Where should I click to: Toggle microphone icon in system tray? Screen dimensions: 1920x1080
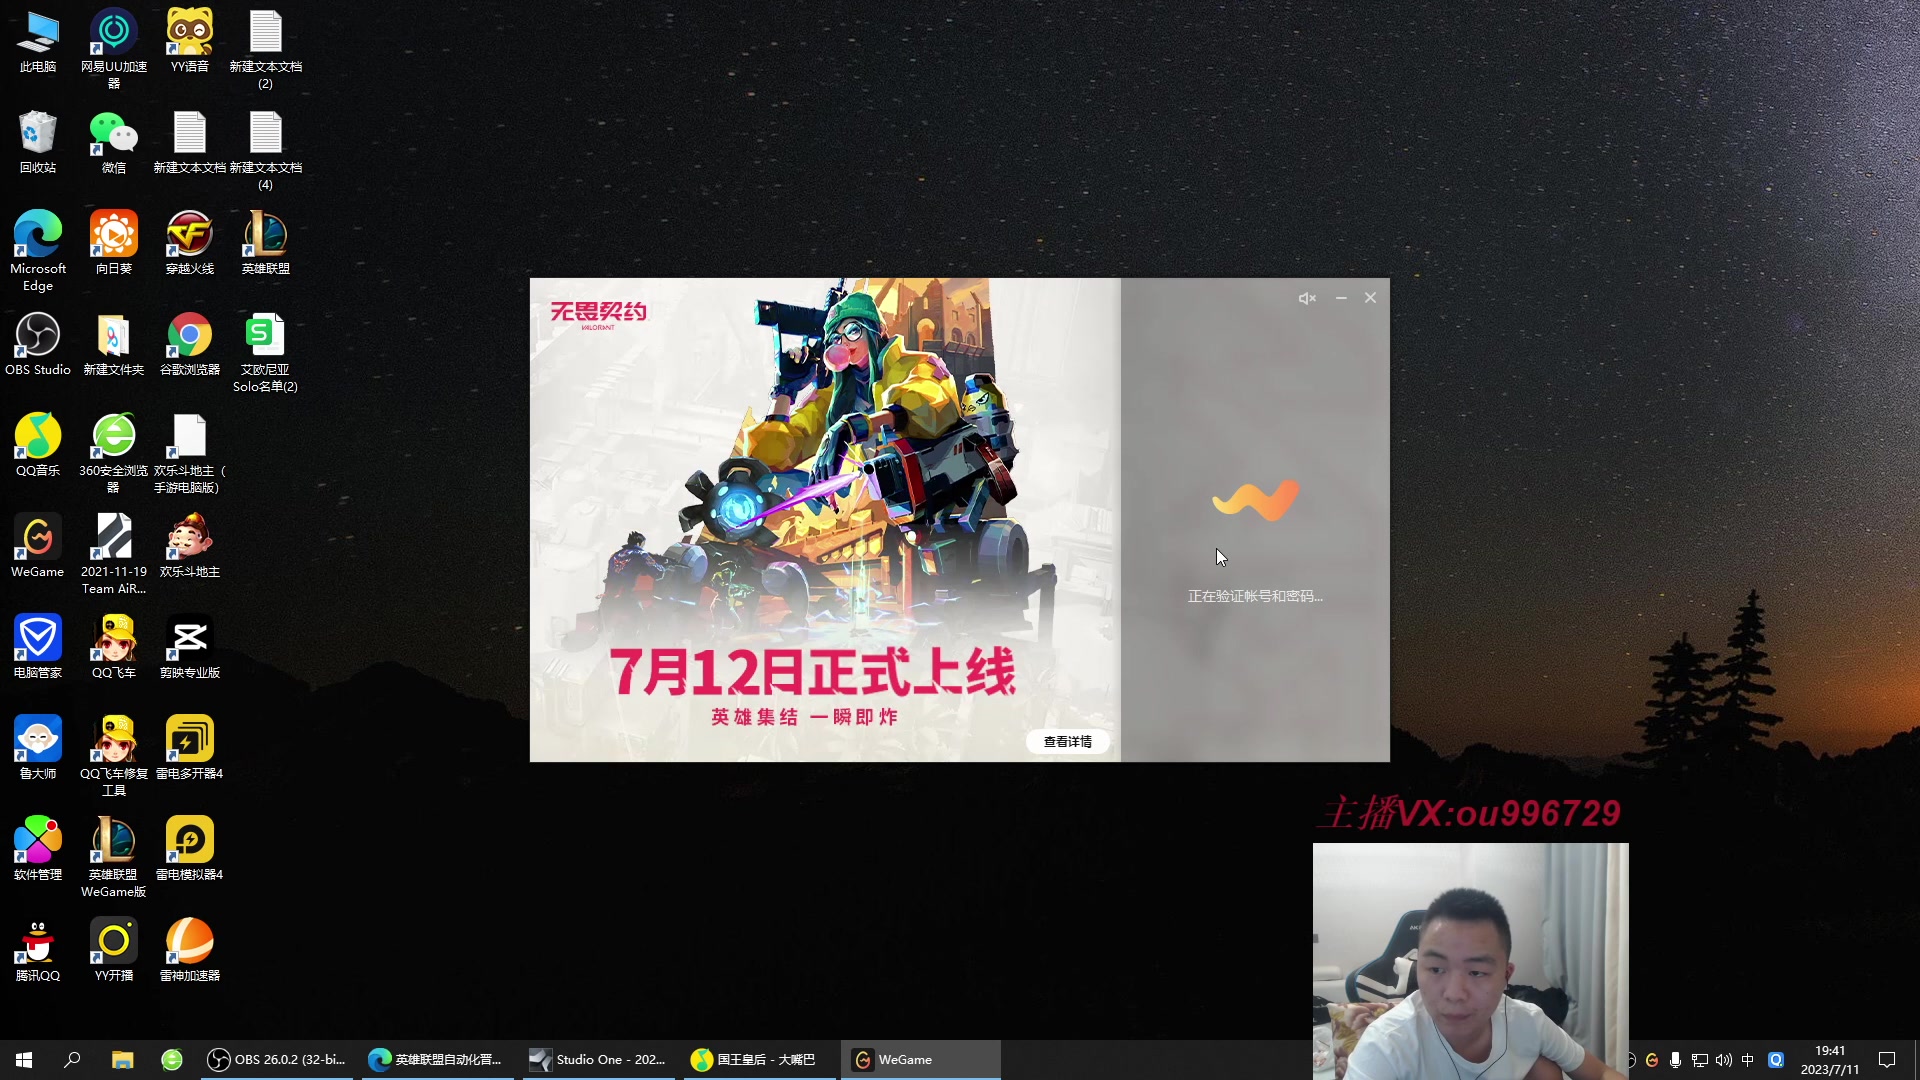(x=1676, y=1060)
